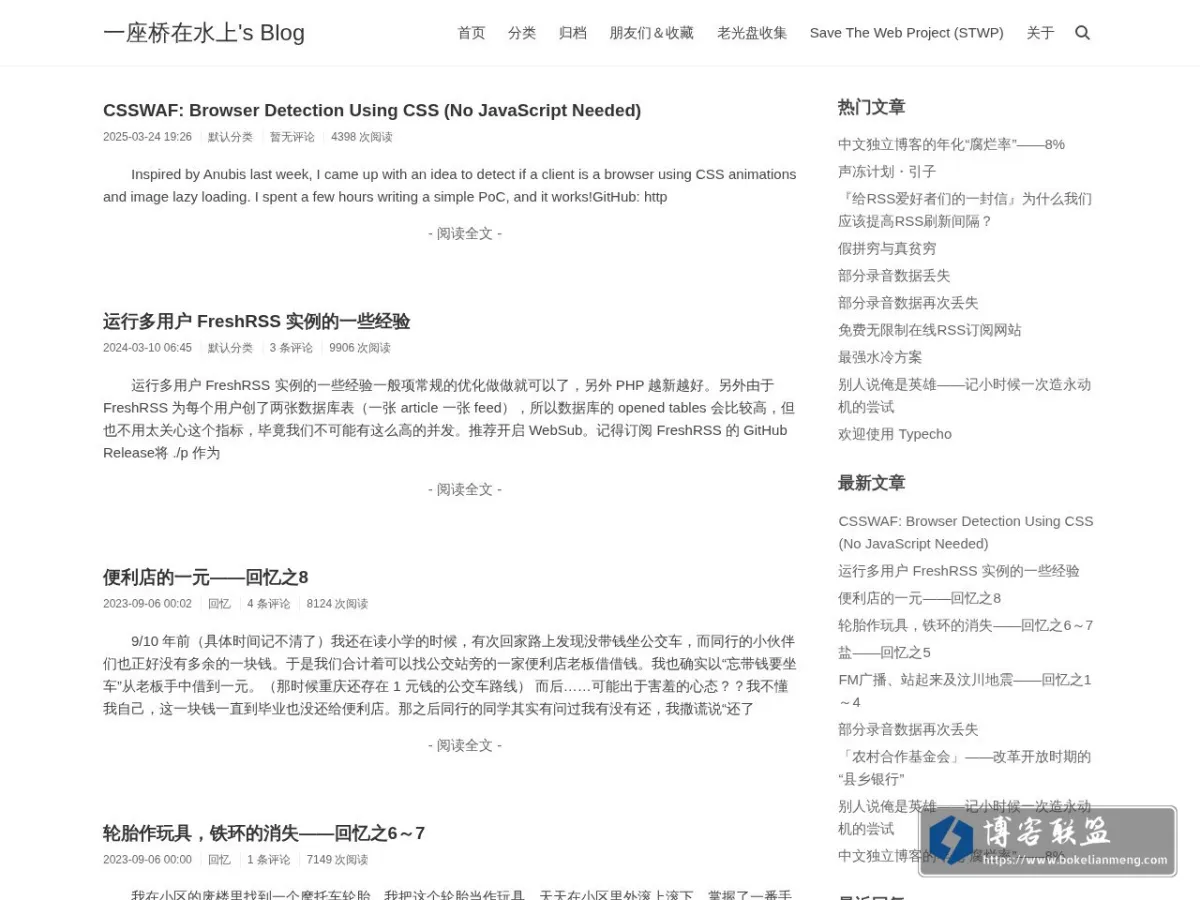Select 9906 次阅读 view count
The height and width of the screenshot is (900, 1200).
360,348
